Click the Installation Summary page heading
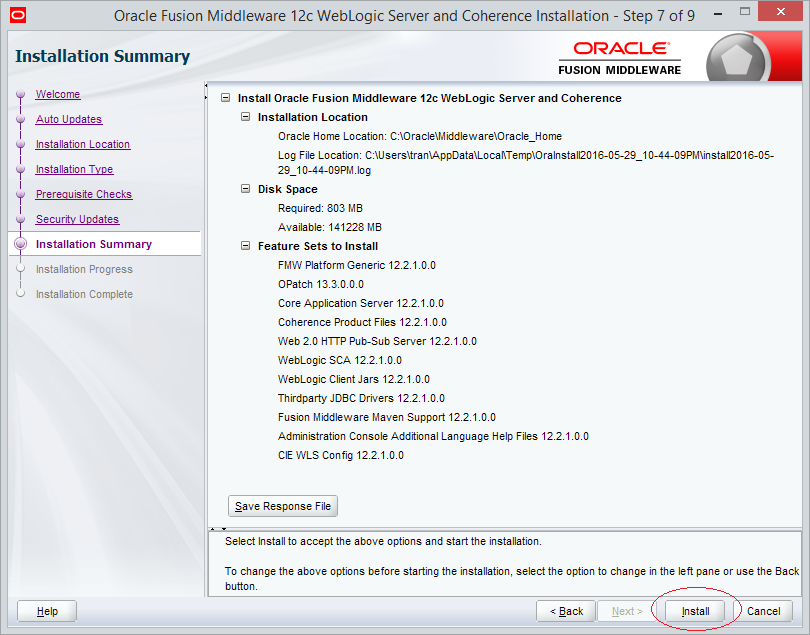 (x=102, y=56)
